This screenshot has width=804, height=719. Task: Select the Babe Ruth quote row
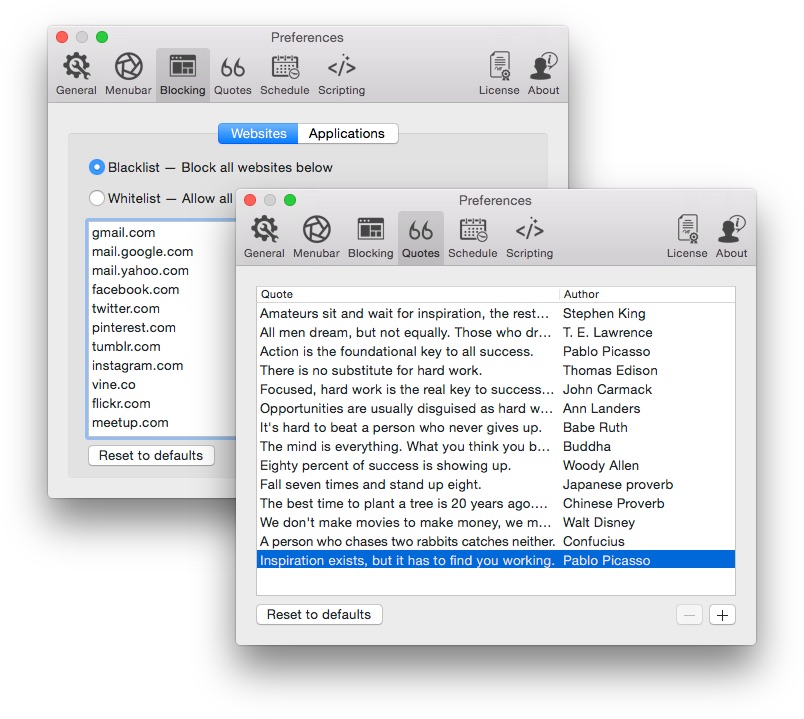(x=496, y=427)
